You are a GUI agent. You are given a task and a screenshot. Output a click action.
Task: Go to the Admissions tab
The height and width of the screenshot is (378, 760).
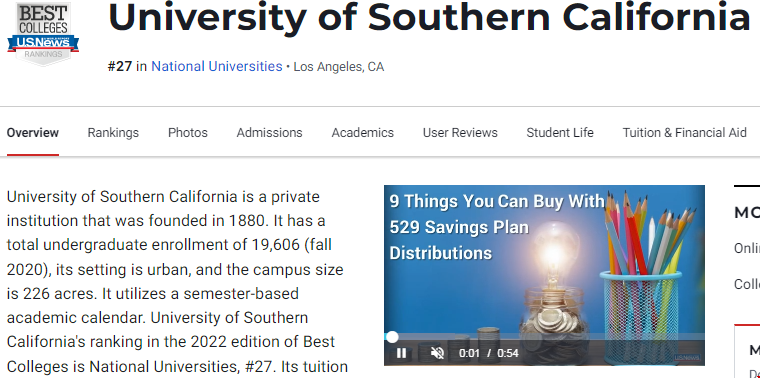pyautogui.click(x=269, y=133)
